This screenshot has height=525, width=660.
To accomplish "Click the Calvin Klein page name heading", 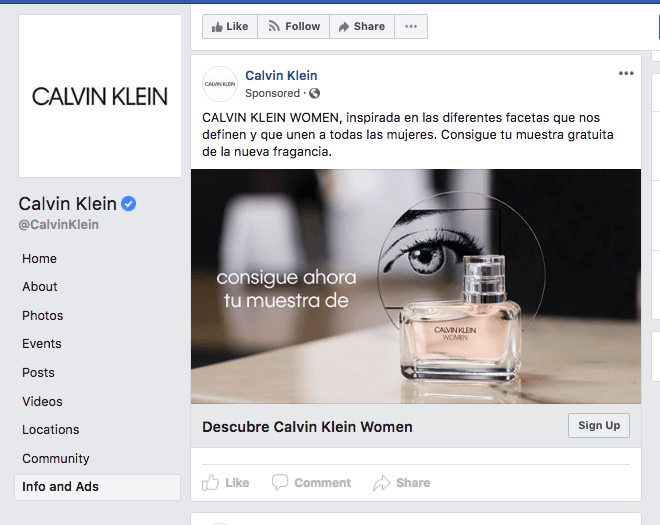I will point(67,204).
